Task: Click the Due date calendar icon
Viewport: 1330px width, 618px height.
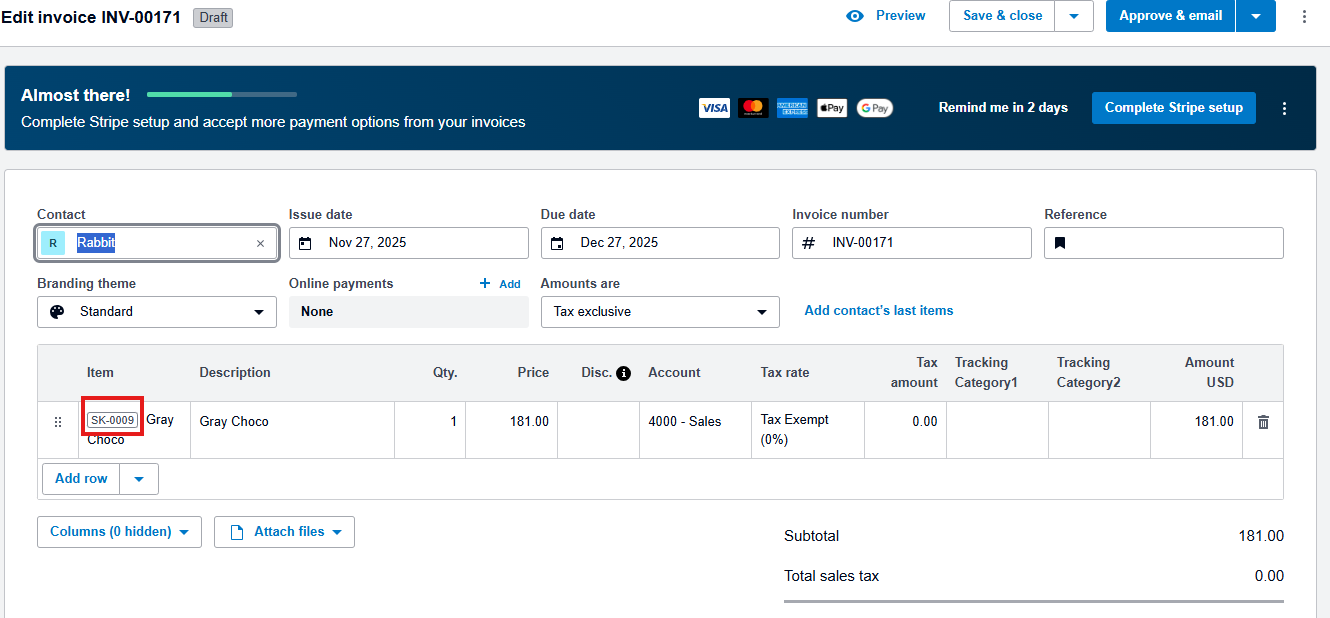Action: point(558,243)
